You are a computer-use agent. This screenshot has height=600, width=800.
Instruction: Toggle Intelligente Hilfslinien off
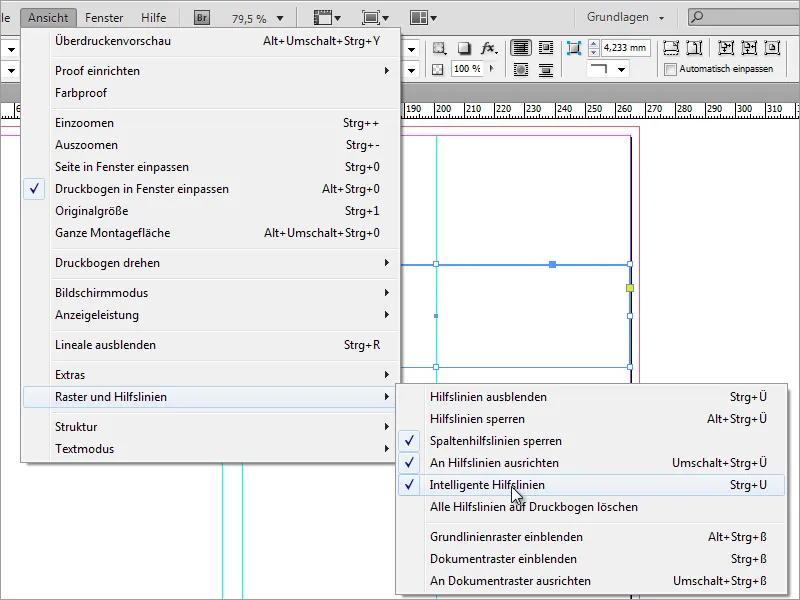coord(591,485)
